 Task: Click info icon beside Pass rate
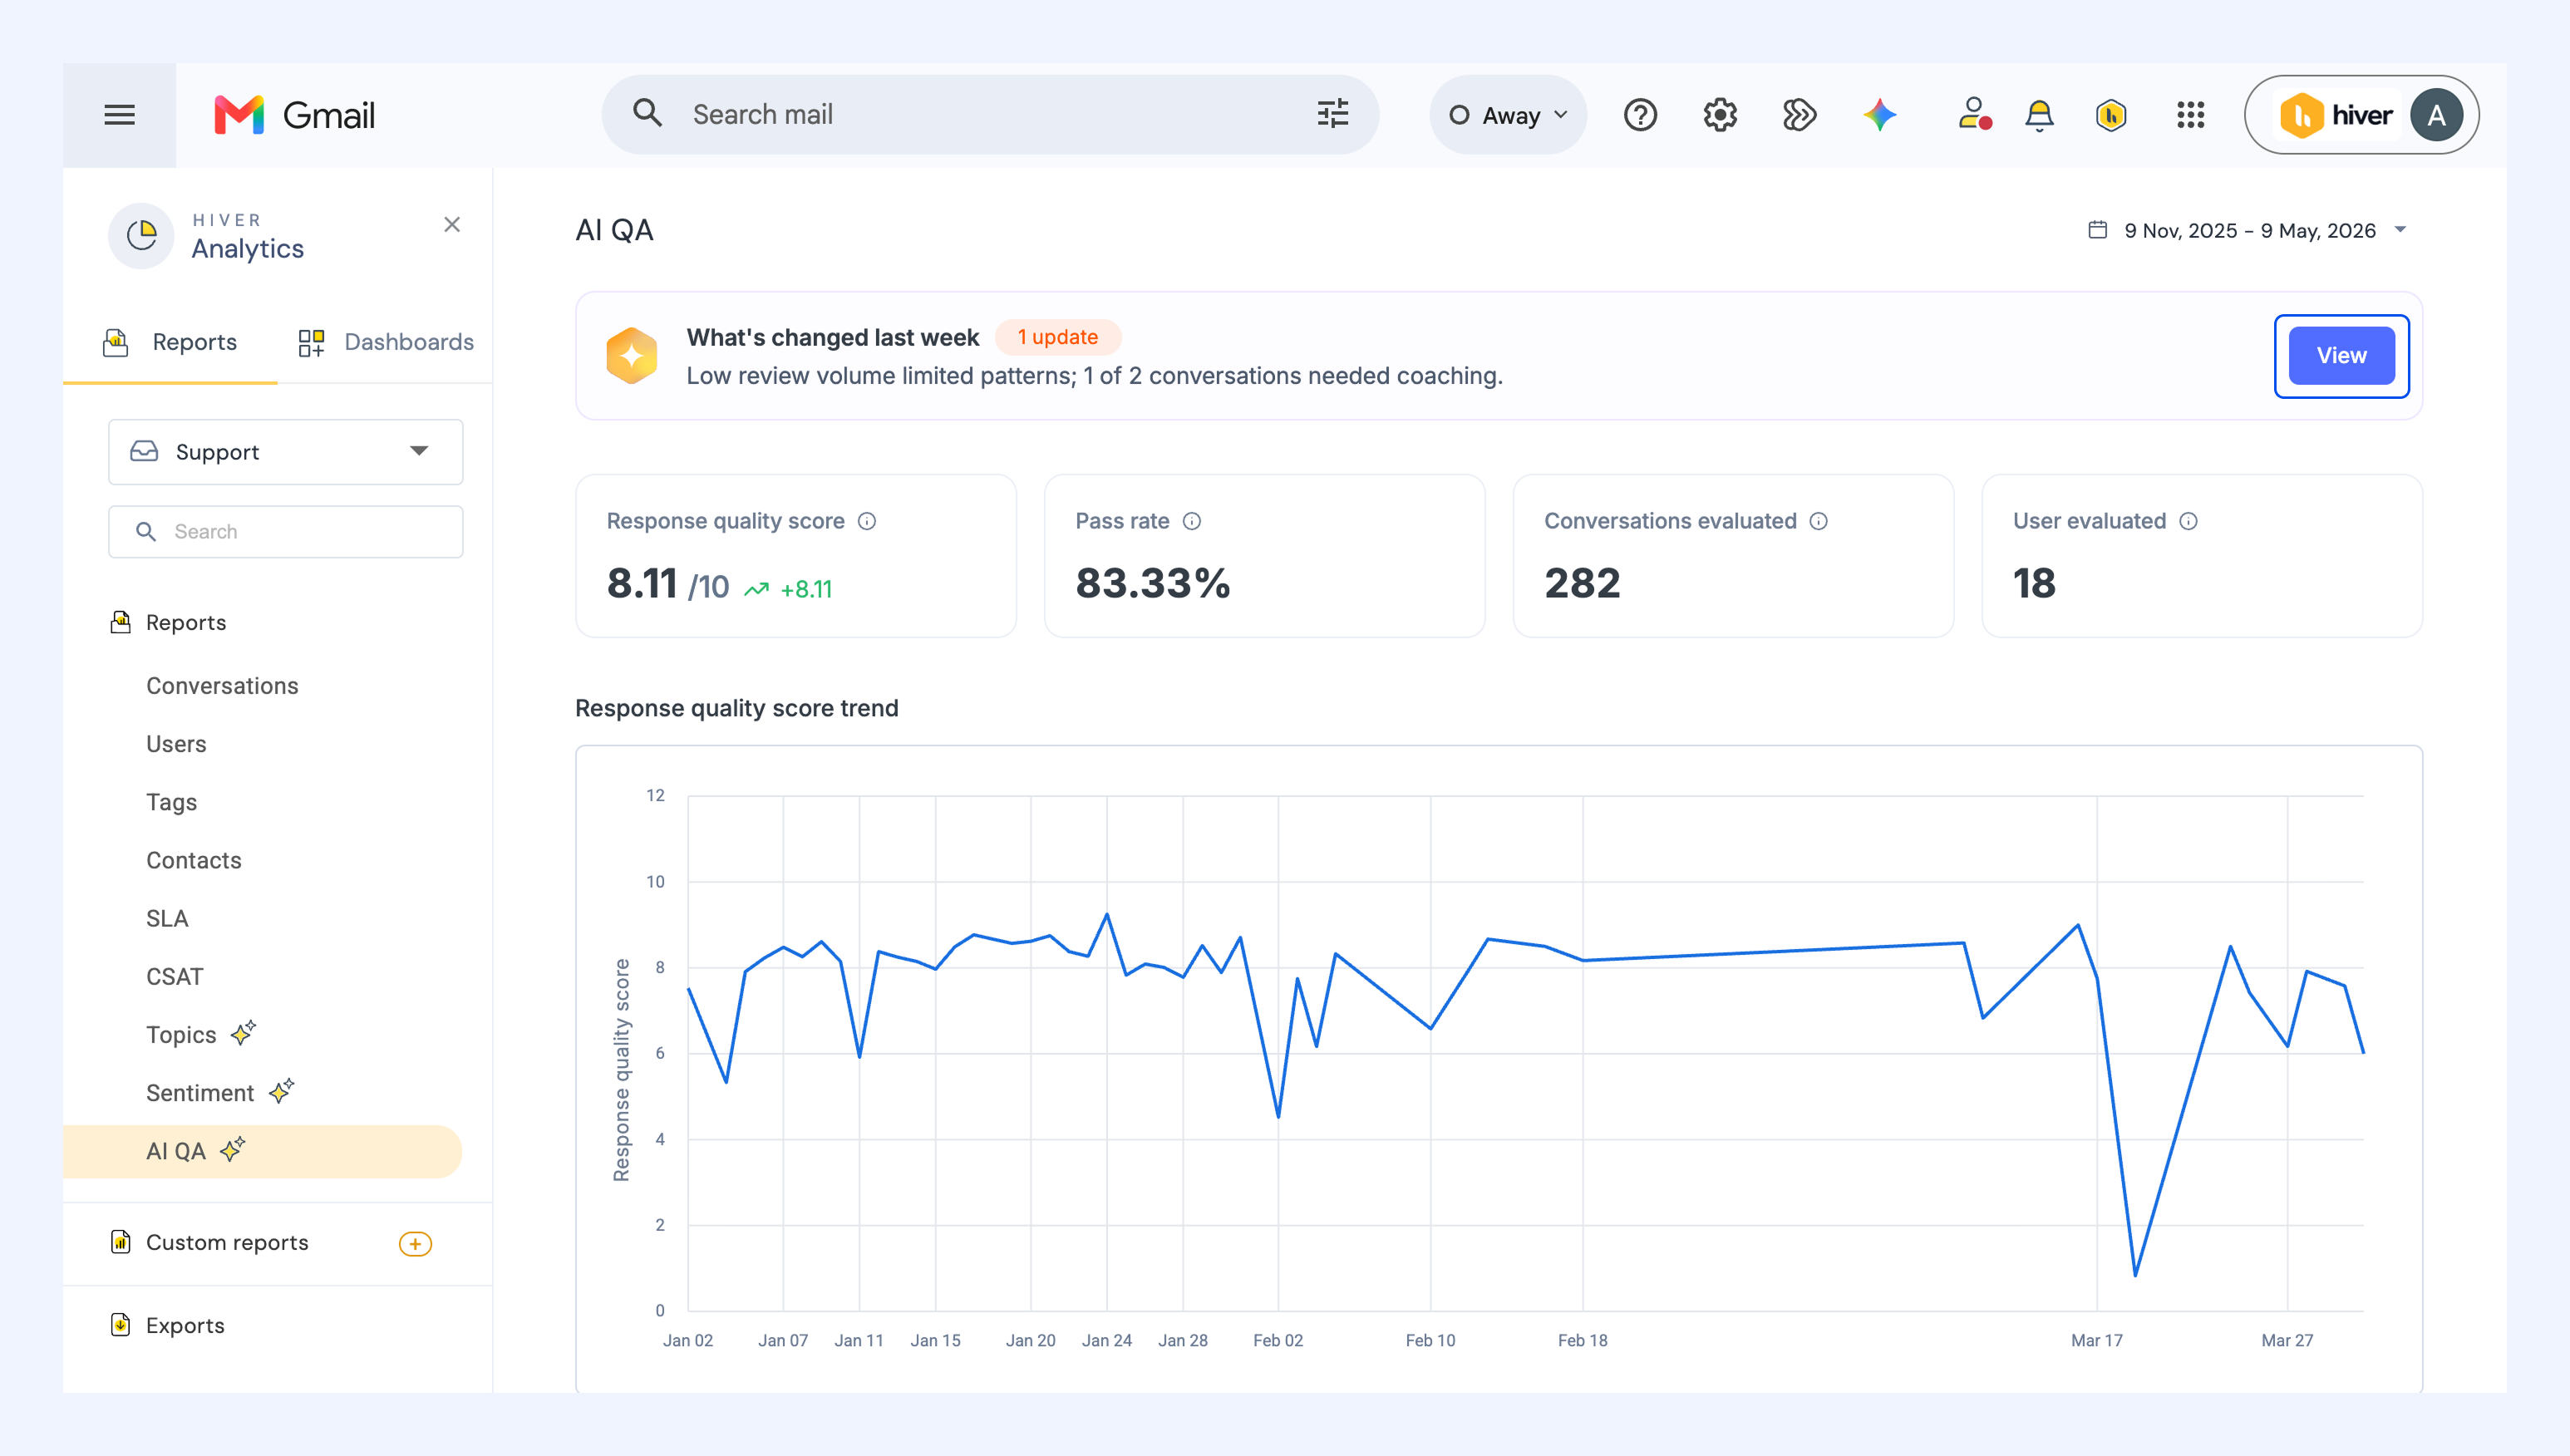(x=1191, y=521)
